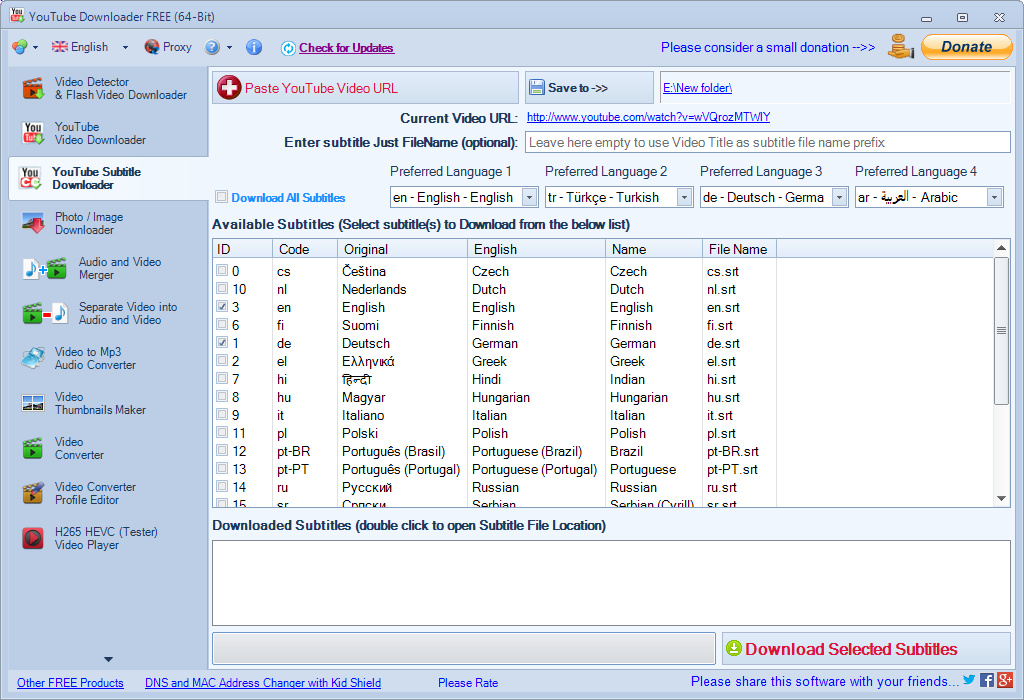Click the globe icon in the toolbar
Screen dimensions: 1024x700
click(20, 47)
